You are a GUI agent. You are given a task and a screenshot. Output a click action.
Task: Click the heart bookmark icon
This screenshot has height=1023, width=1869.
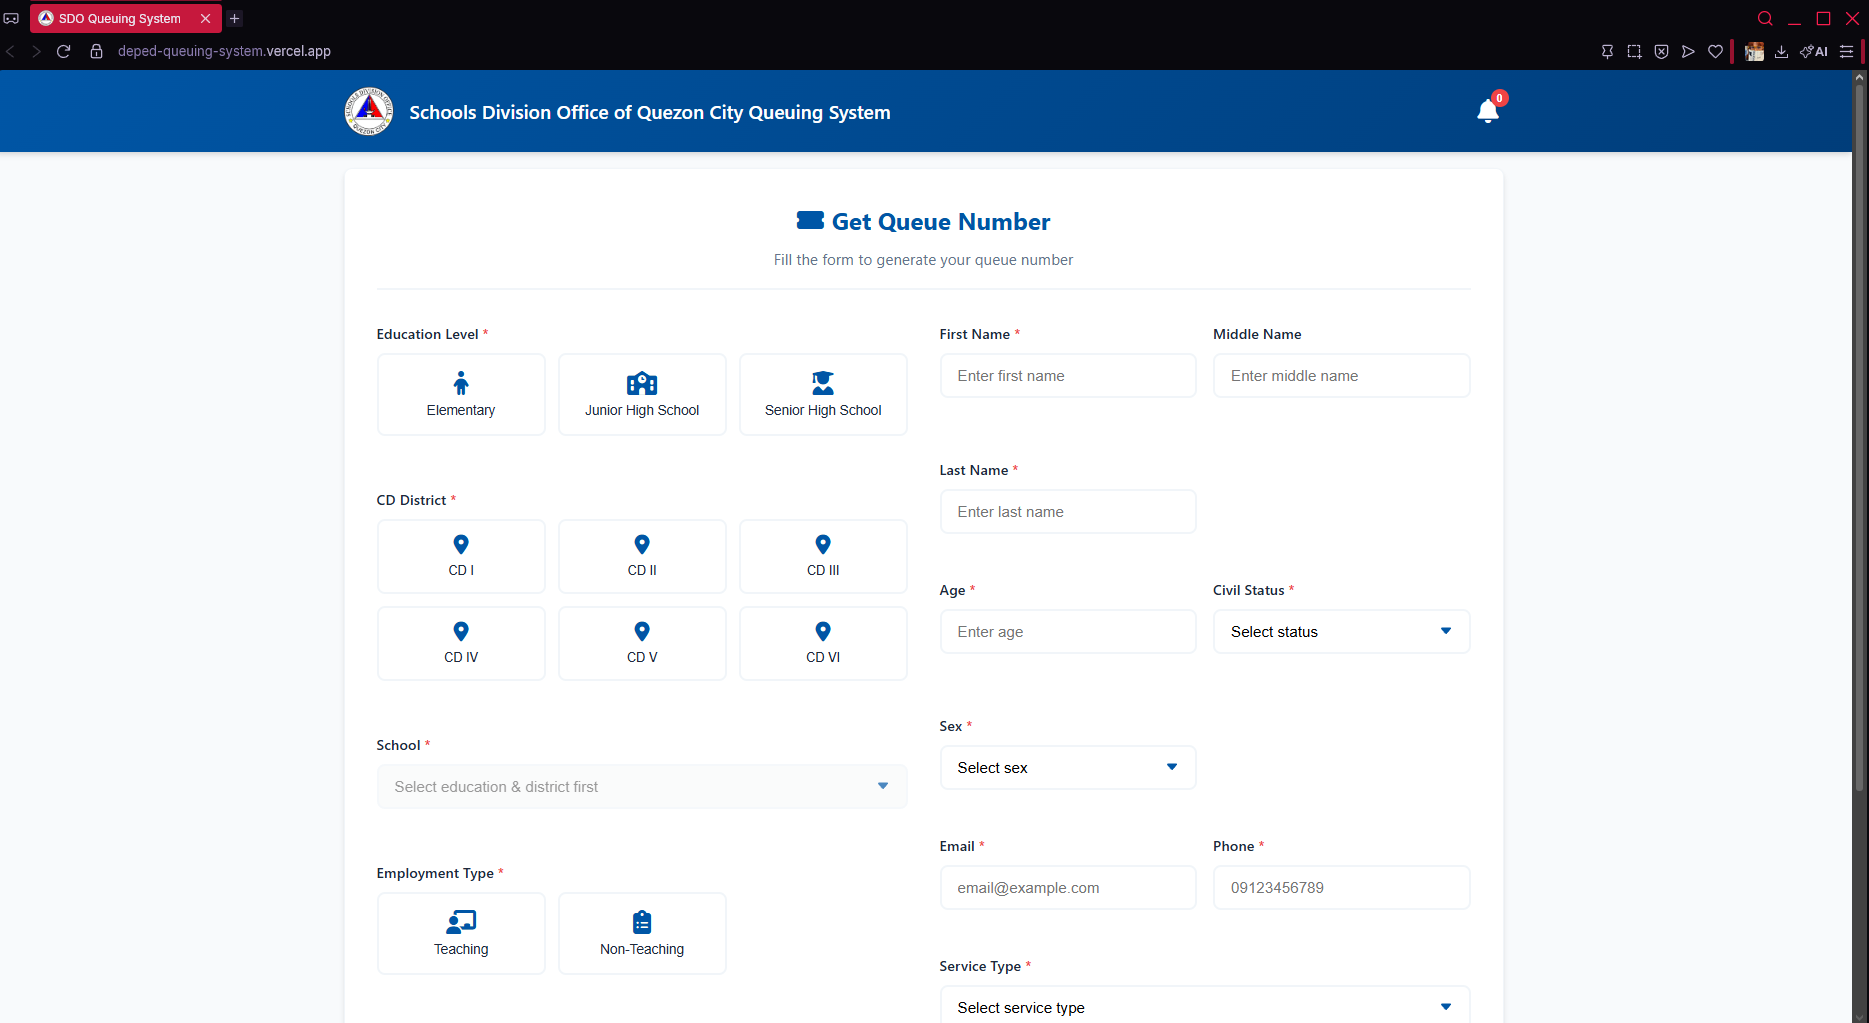click(x=1715, y=51)
